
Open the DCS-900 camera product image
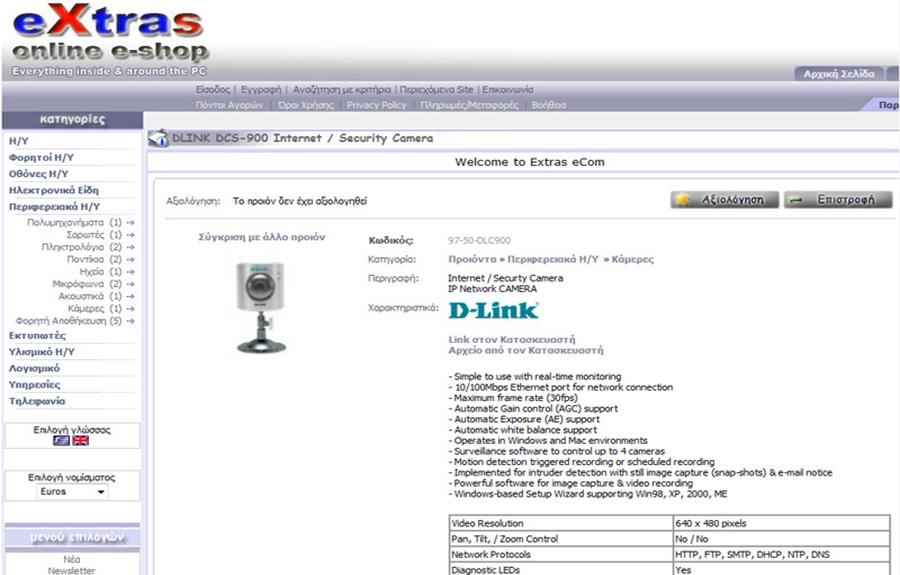coord(261,308)
